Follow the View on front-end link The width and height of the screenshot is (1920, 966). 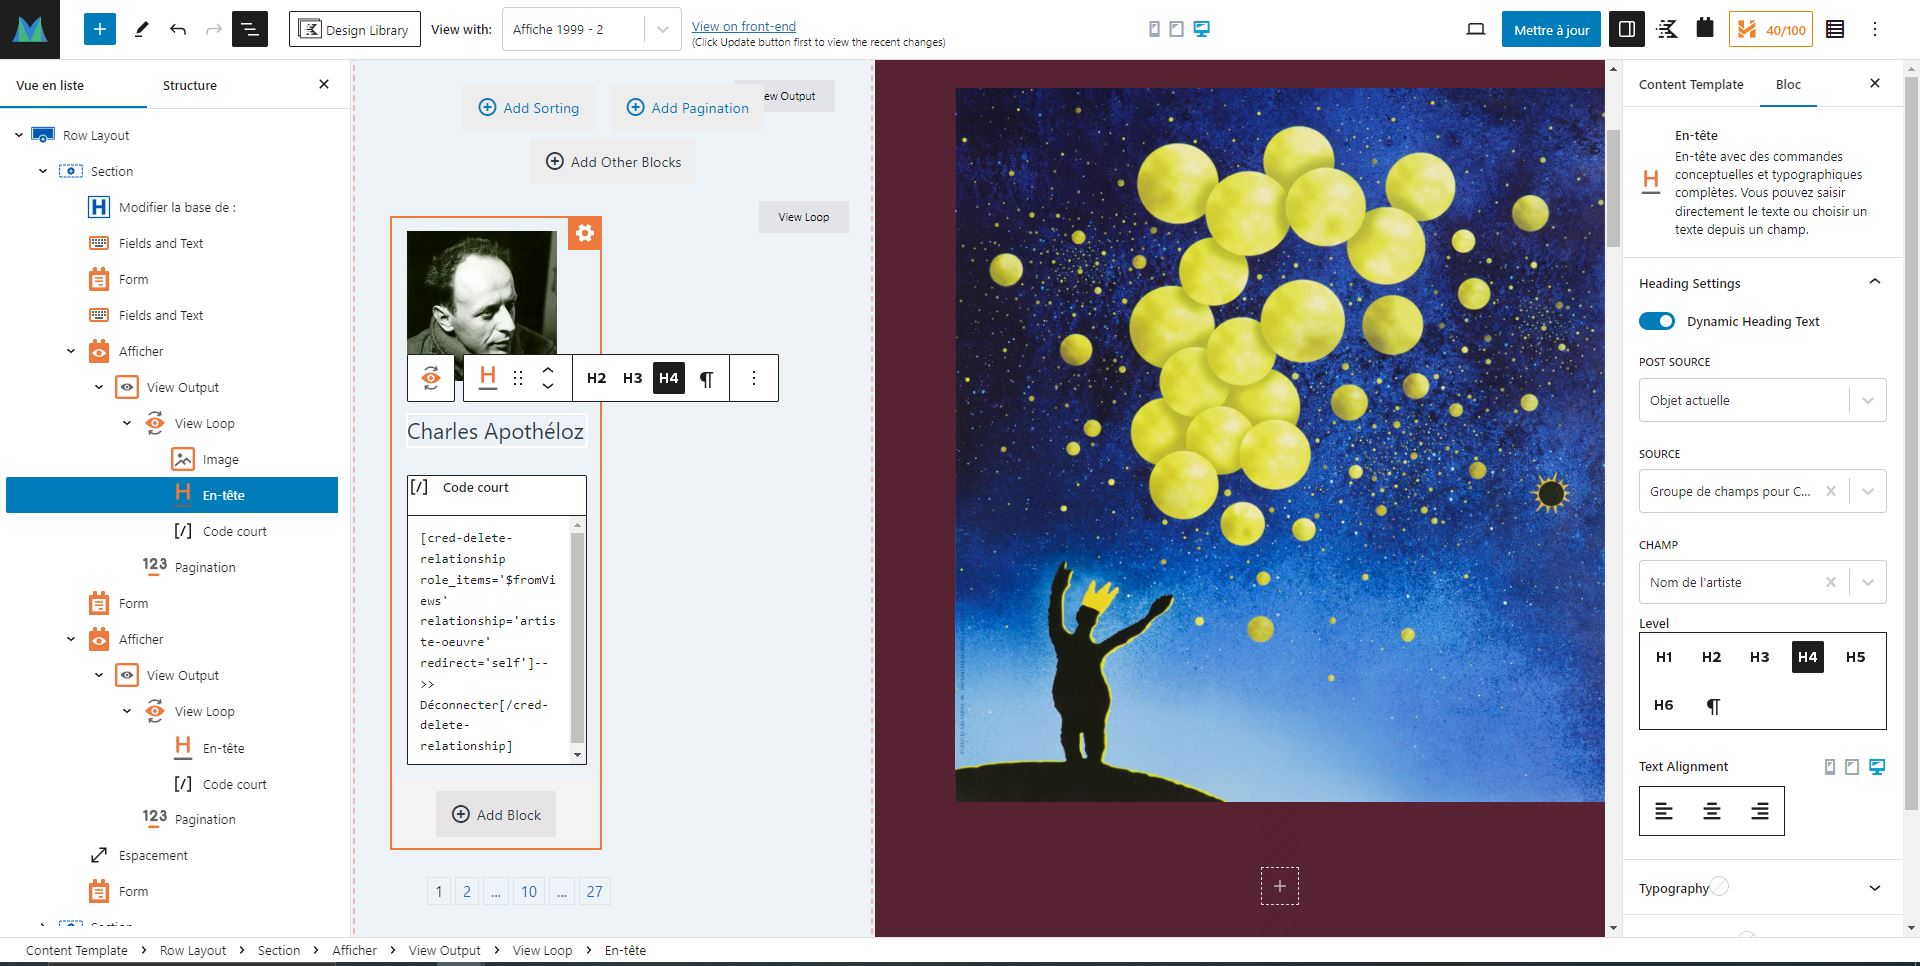point(744,26)
